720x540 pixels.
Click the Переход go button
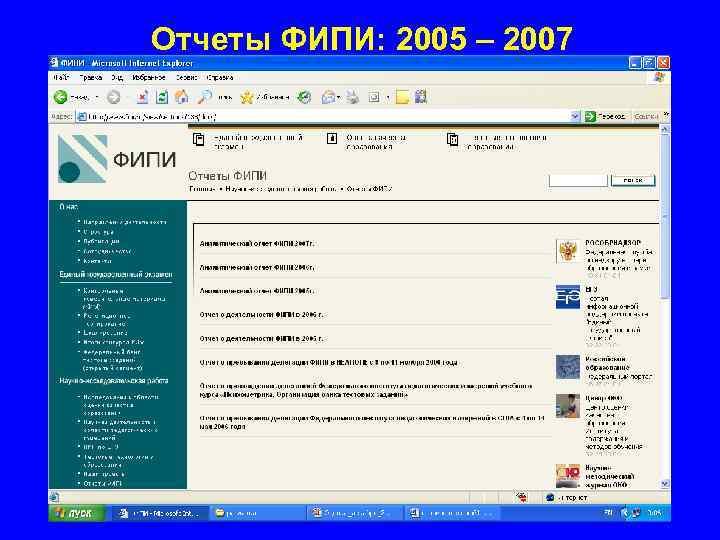point(606,117)
